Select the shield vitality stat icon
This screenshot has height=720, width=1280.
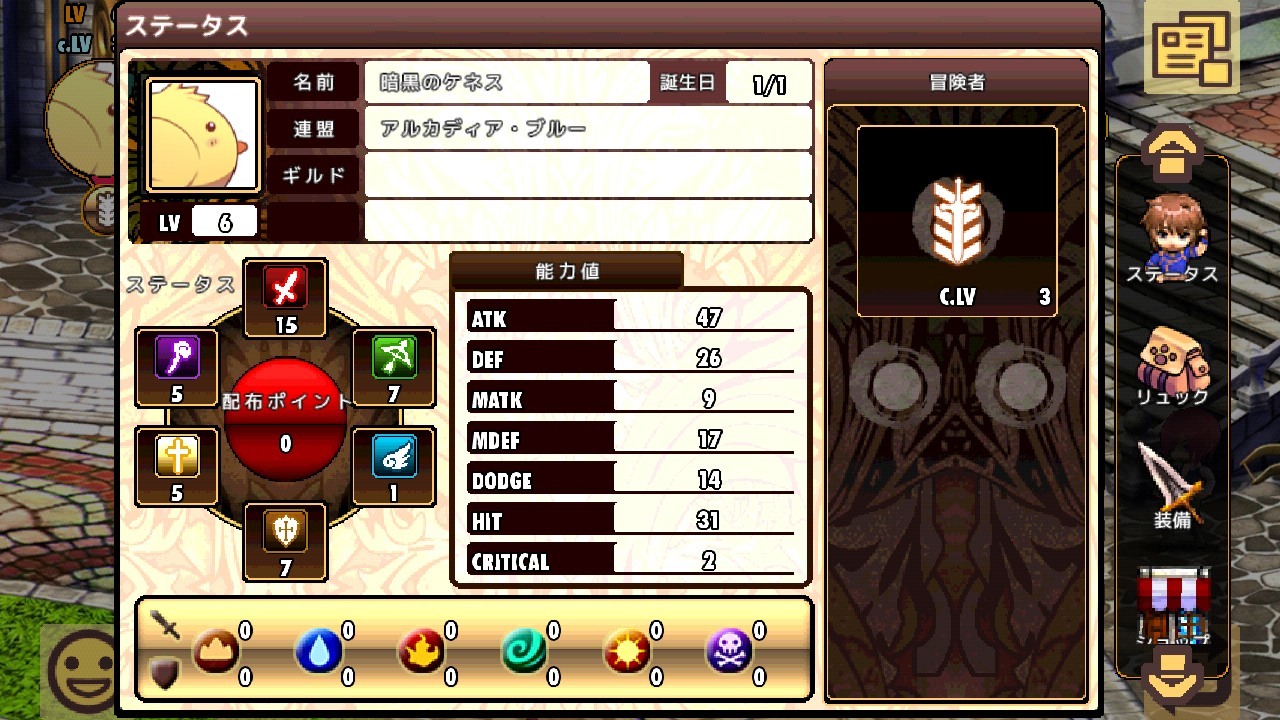tap(285, 532)
